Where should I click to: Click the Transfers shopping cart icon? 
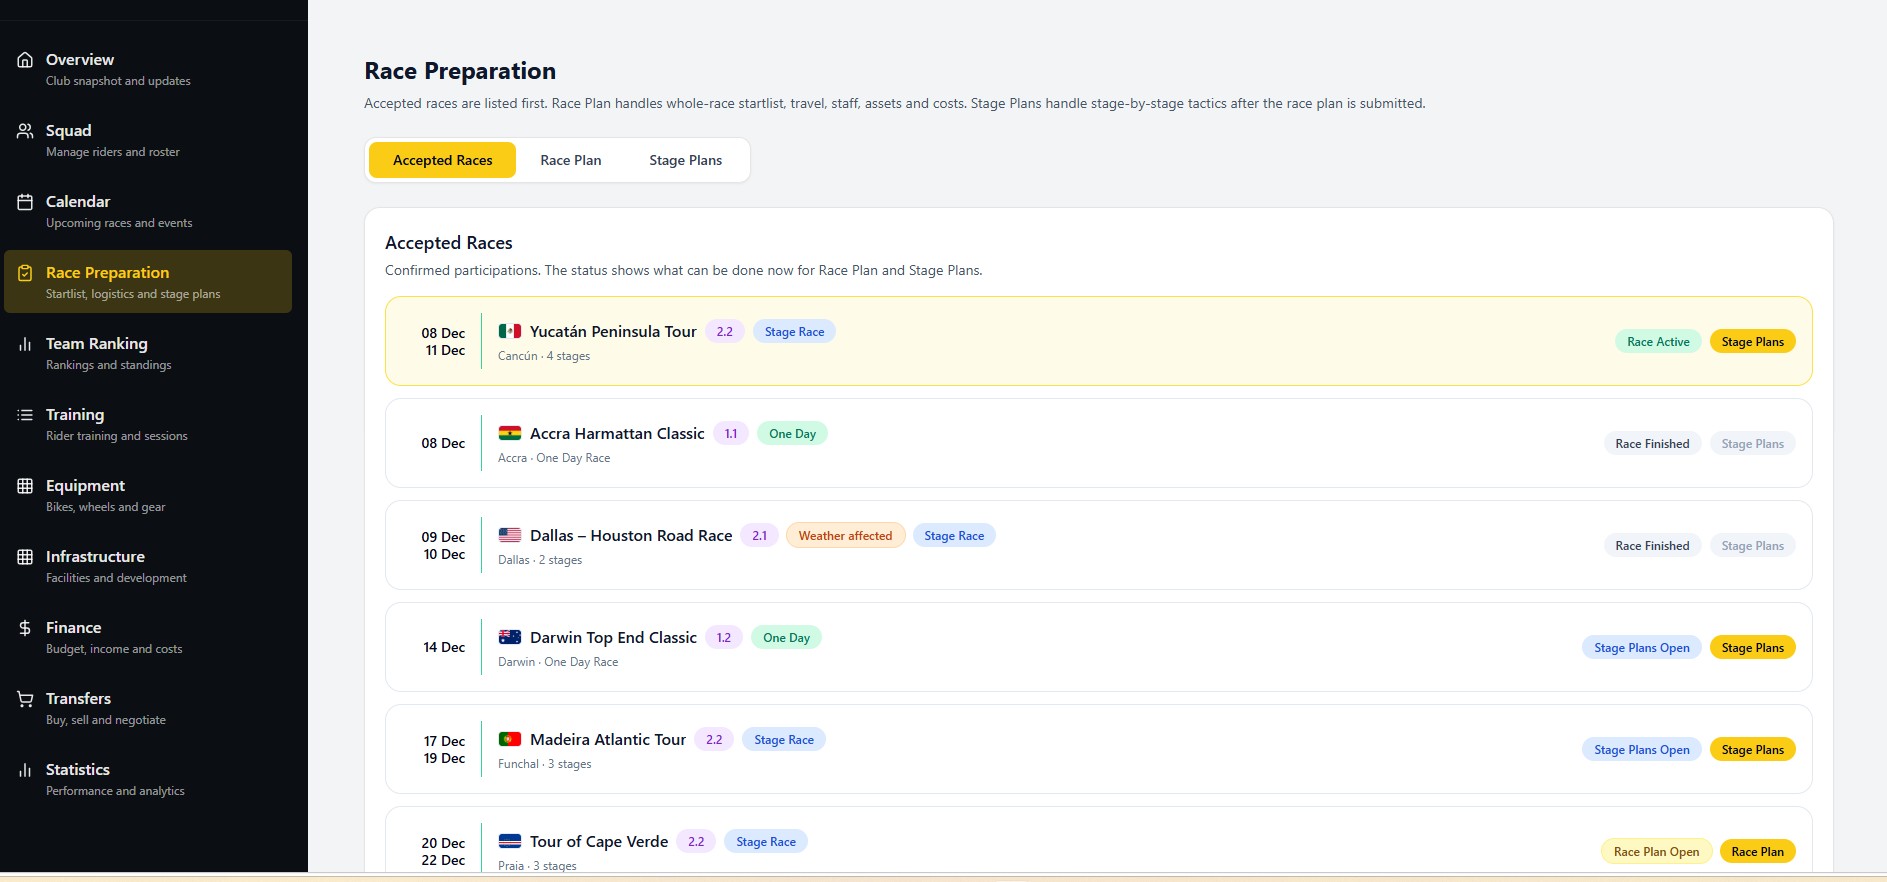pos(25,699)
